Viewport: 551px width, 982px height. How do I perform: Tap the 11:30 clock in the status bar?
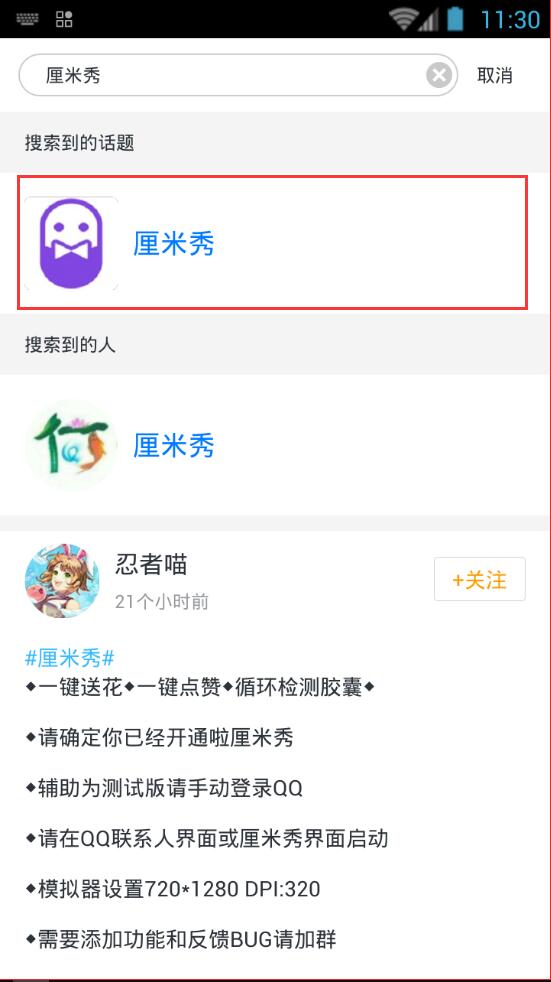[x=510, y=19]
